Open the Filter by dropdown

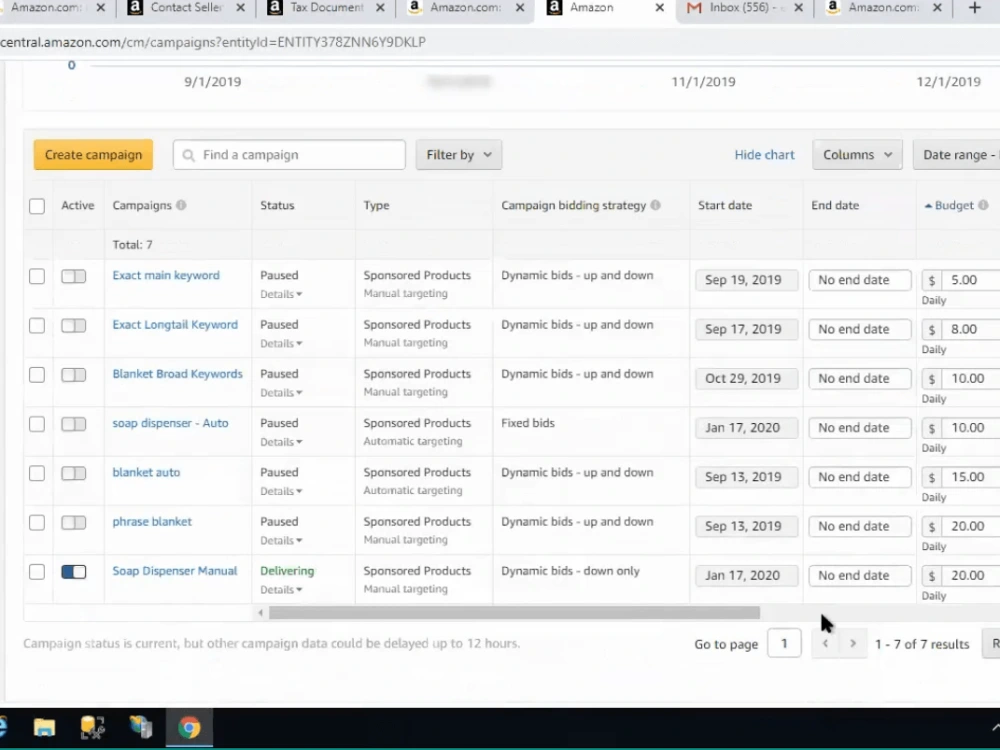[x=459, y=155]
